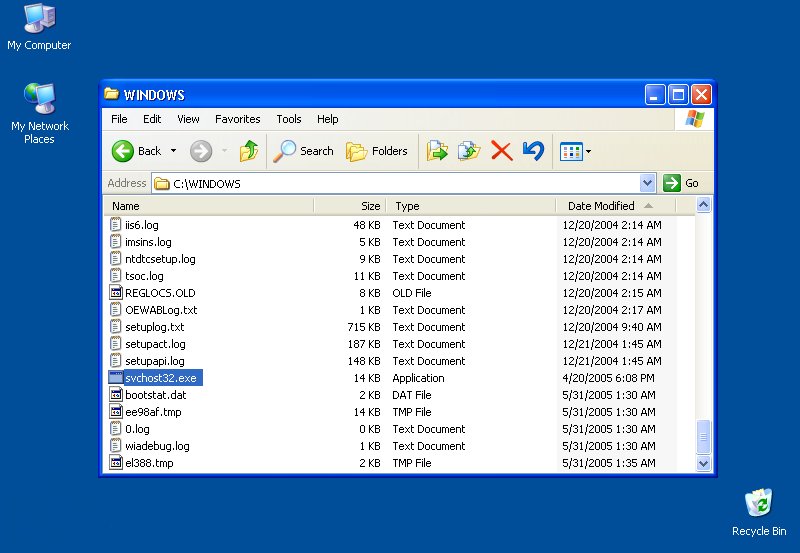Screen dimensions: 800x553
Task: Open the Search pane
Action: point(304,151)
